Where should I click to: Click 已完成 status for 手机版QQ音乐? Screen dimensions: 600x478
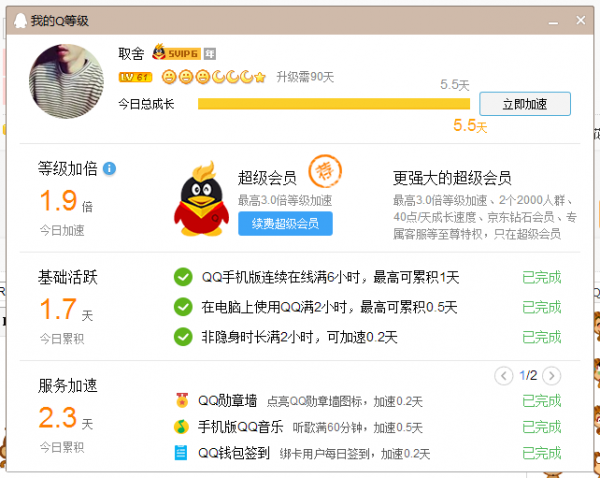pos(541,427)
